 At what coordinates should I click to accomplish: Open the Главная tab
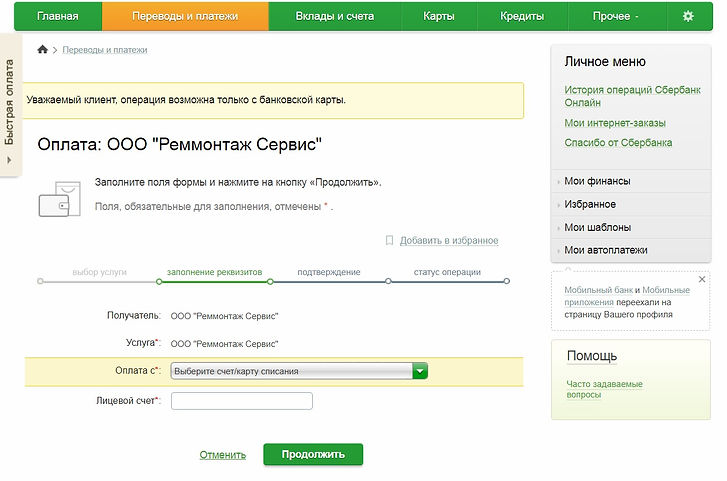click(x=58, y=16)
